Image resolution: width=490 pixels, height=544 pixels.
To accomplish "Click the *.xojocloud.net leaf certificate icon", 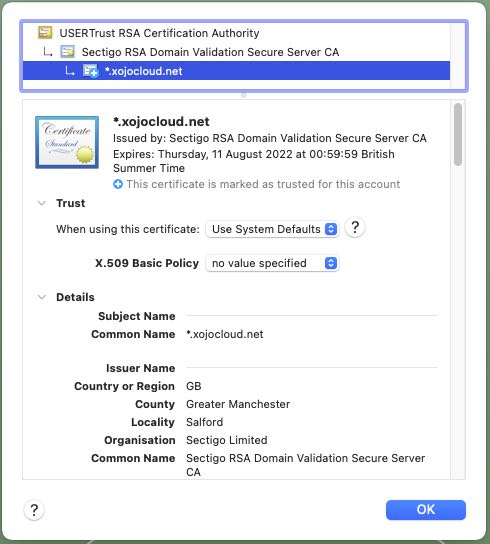I will [91, 71].
